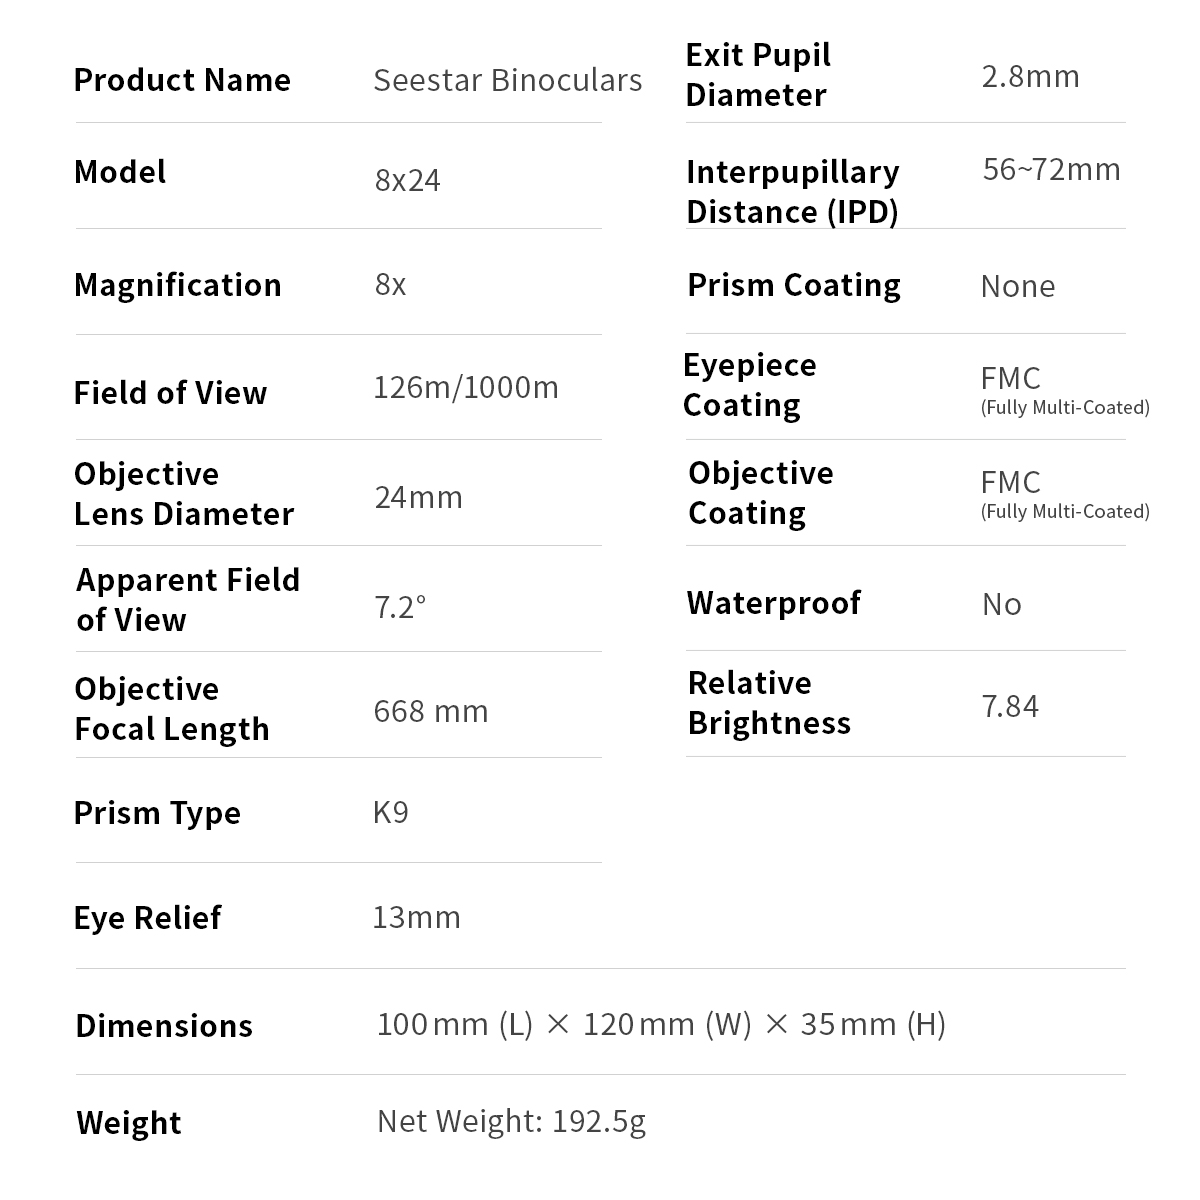Viewport: 1200px width, 1200px height.
Task: Click the Product Name label
Action: (182, 80)
